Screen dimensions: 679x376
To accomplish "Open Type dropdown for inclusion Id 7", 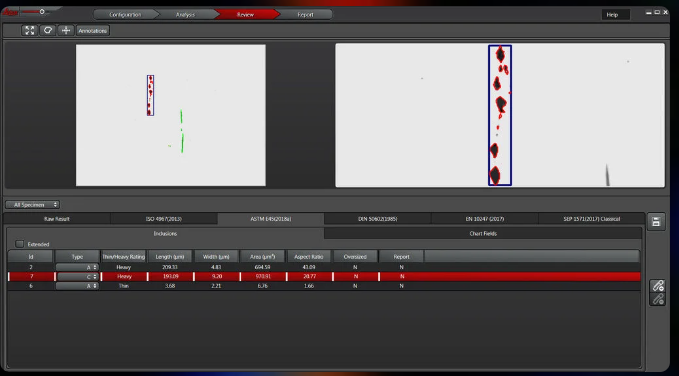I will [x=78, y=276].
